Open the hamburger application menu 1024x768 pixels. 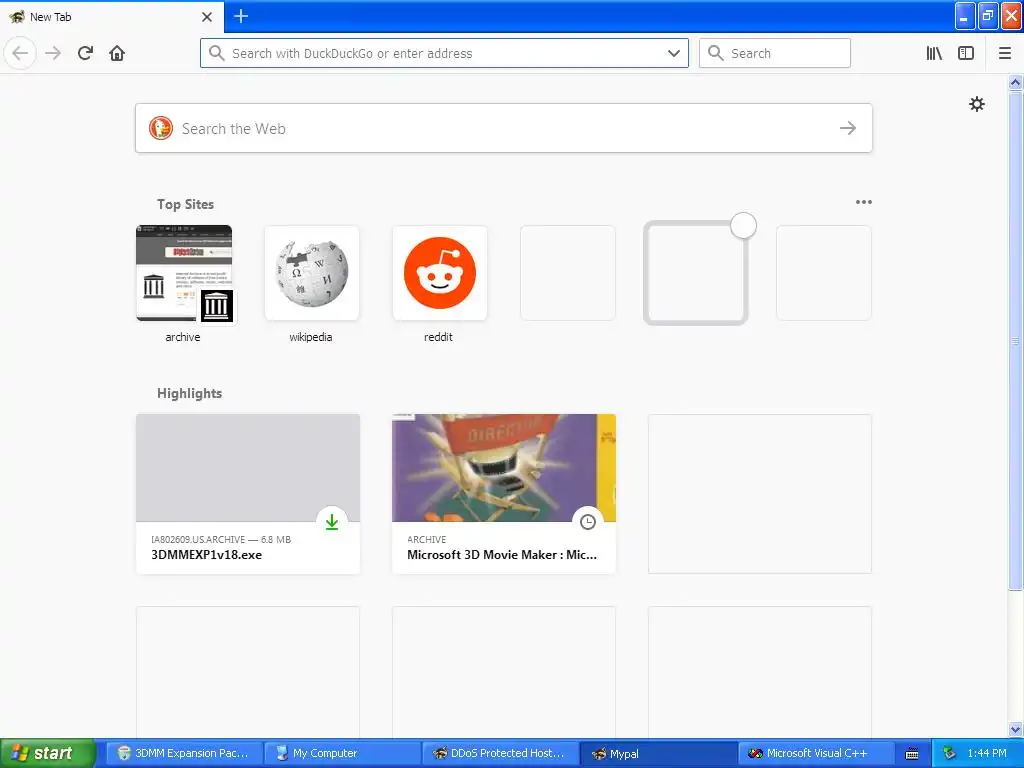tap(1005, 53)
